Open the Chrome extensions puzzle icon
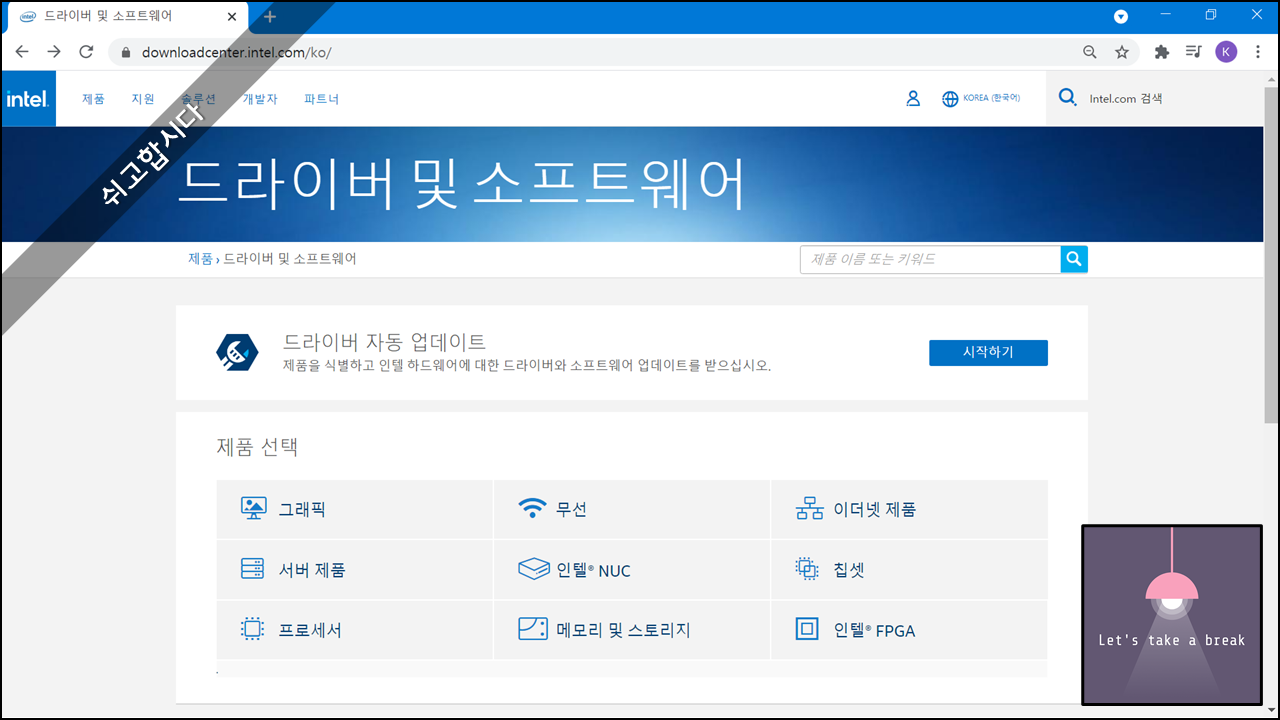 [1161, 52]
